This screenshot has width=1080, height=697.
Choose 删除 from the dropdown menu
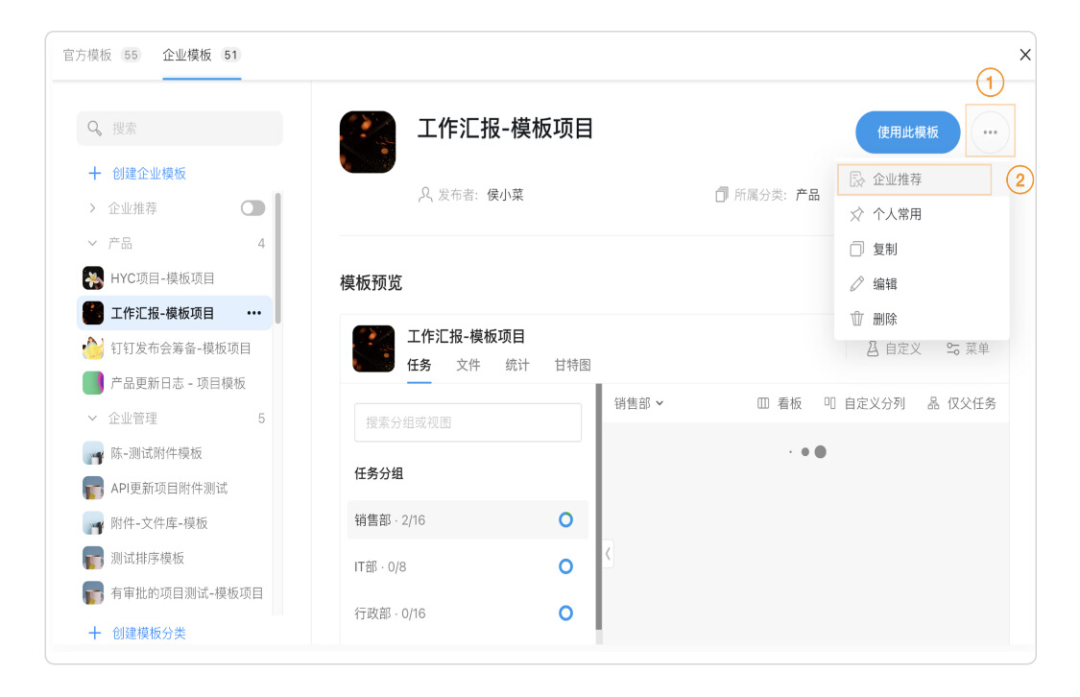coord(922,319)
